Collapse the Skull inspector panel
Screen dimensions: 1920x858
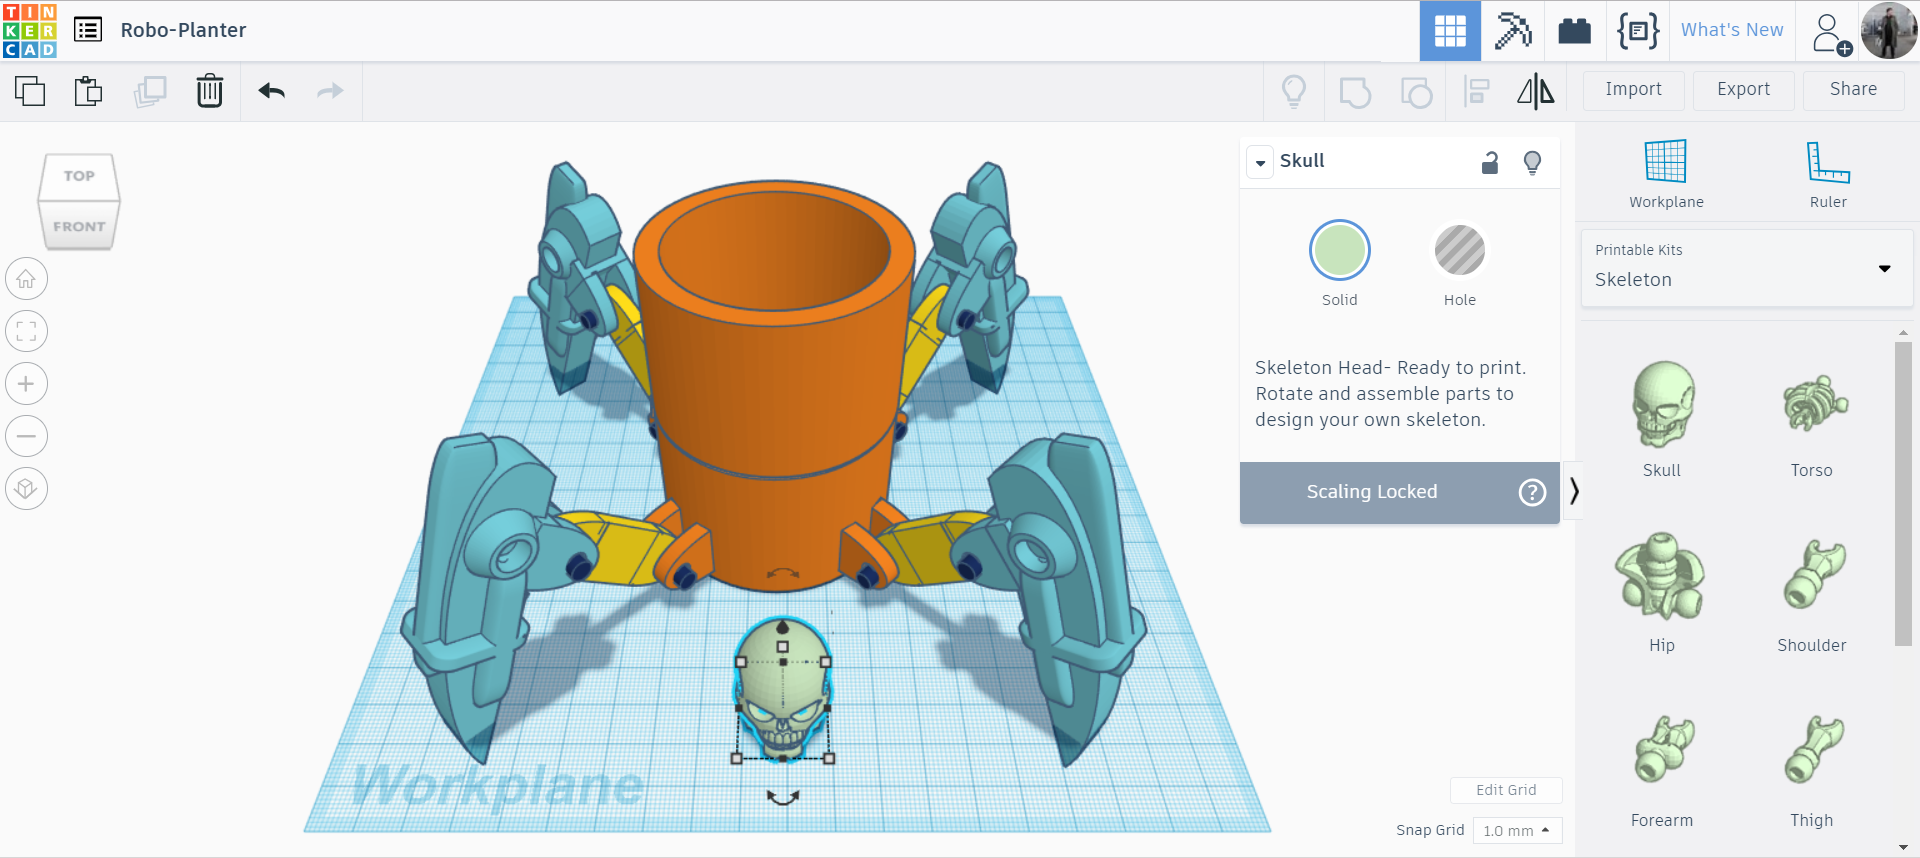(1261, 162)
